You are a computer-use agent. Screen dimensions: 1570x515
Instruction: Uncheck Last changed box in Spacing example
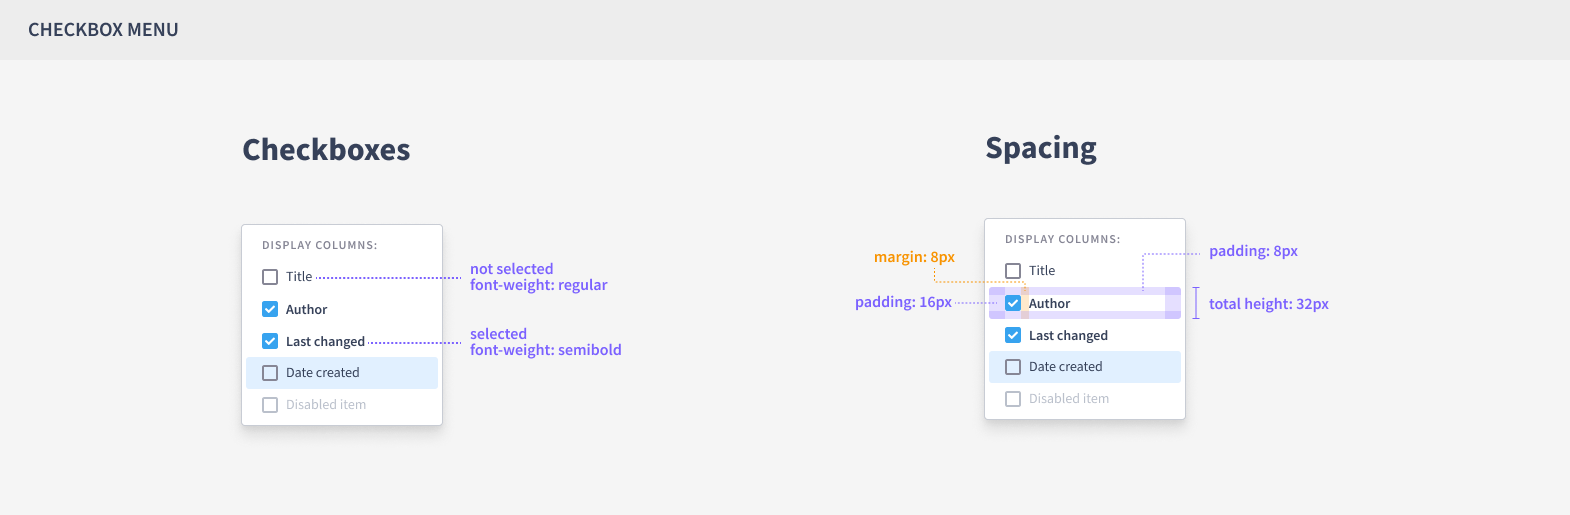tap(1013, 335)
